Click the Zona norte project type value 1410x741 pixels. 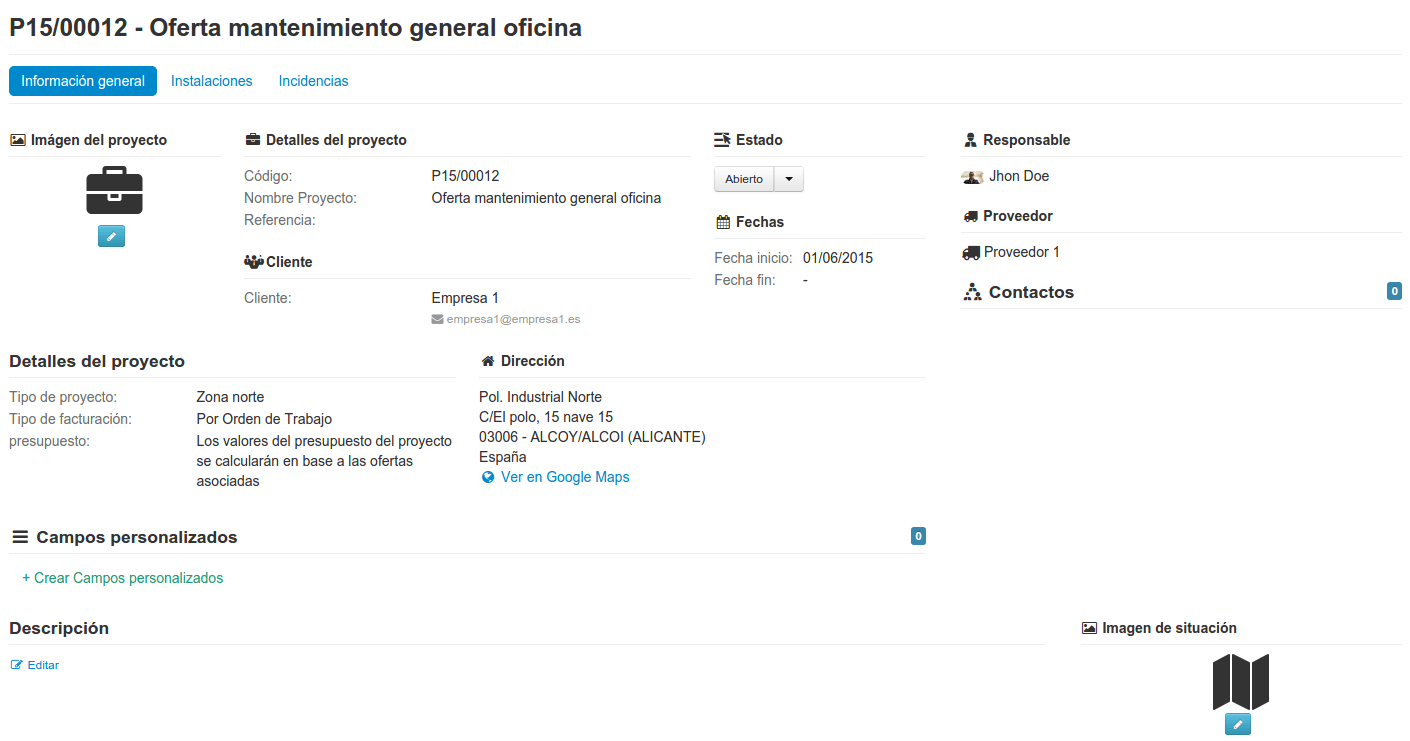[x=230, y=397]
